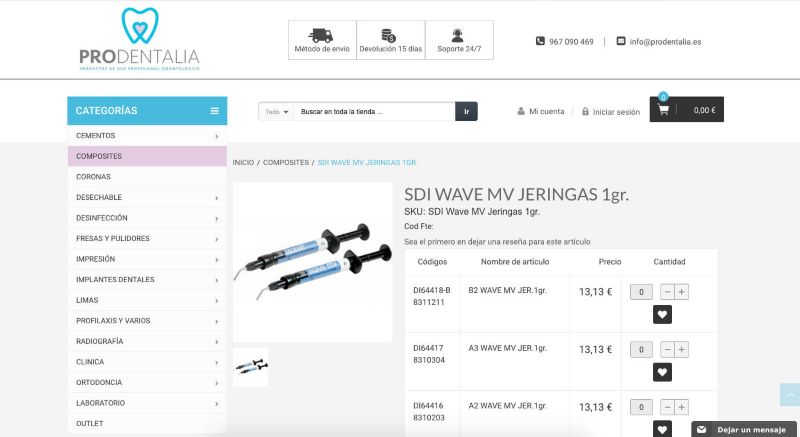Click the Mi cuenta user icon
Screen dimensions: 800x437
click(521, 111)
